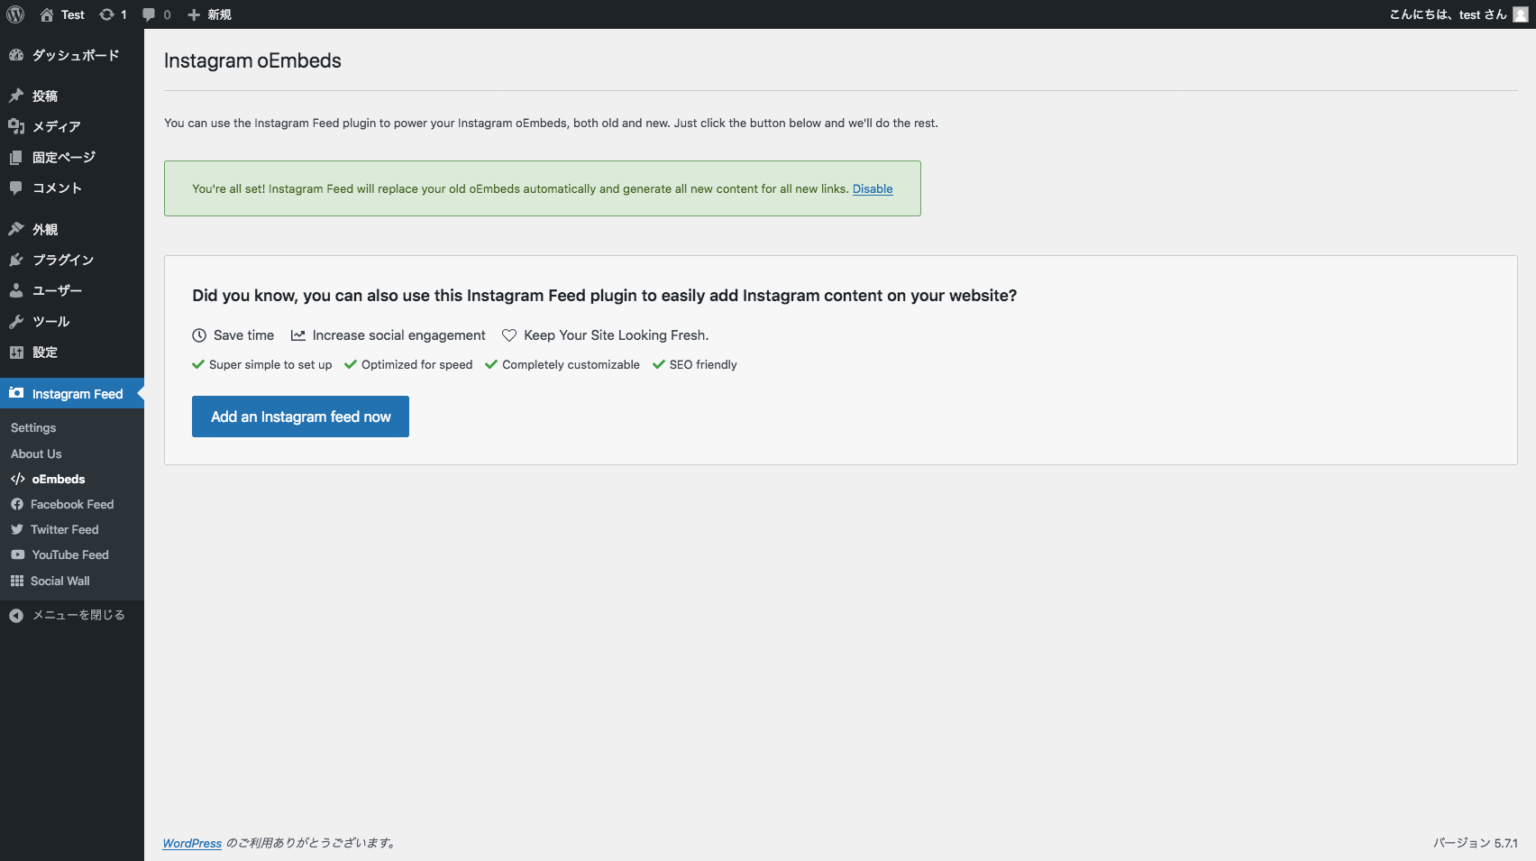Open the プラグイン plugins menu
This screenshot has width=1536, height=861.
coord(62,259)
